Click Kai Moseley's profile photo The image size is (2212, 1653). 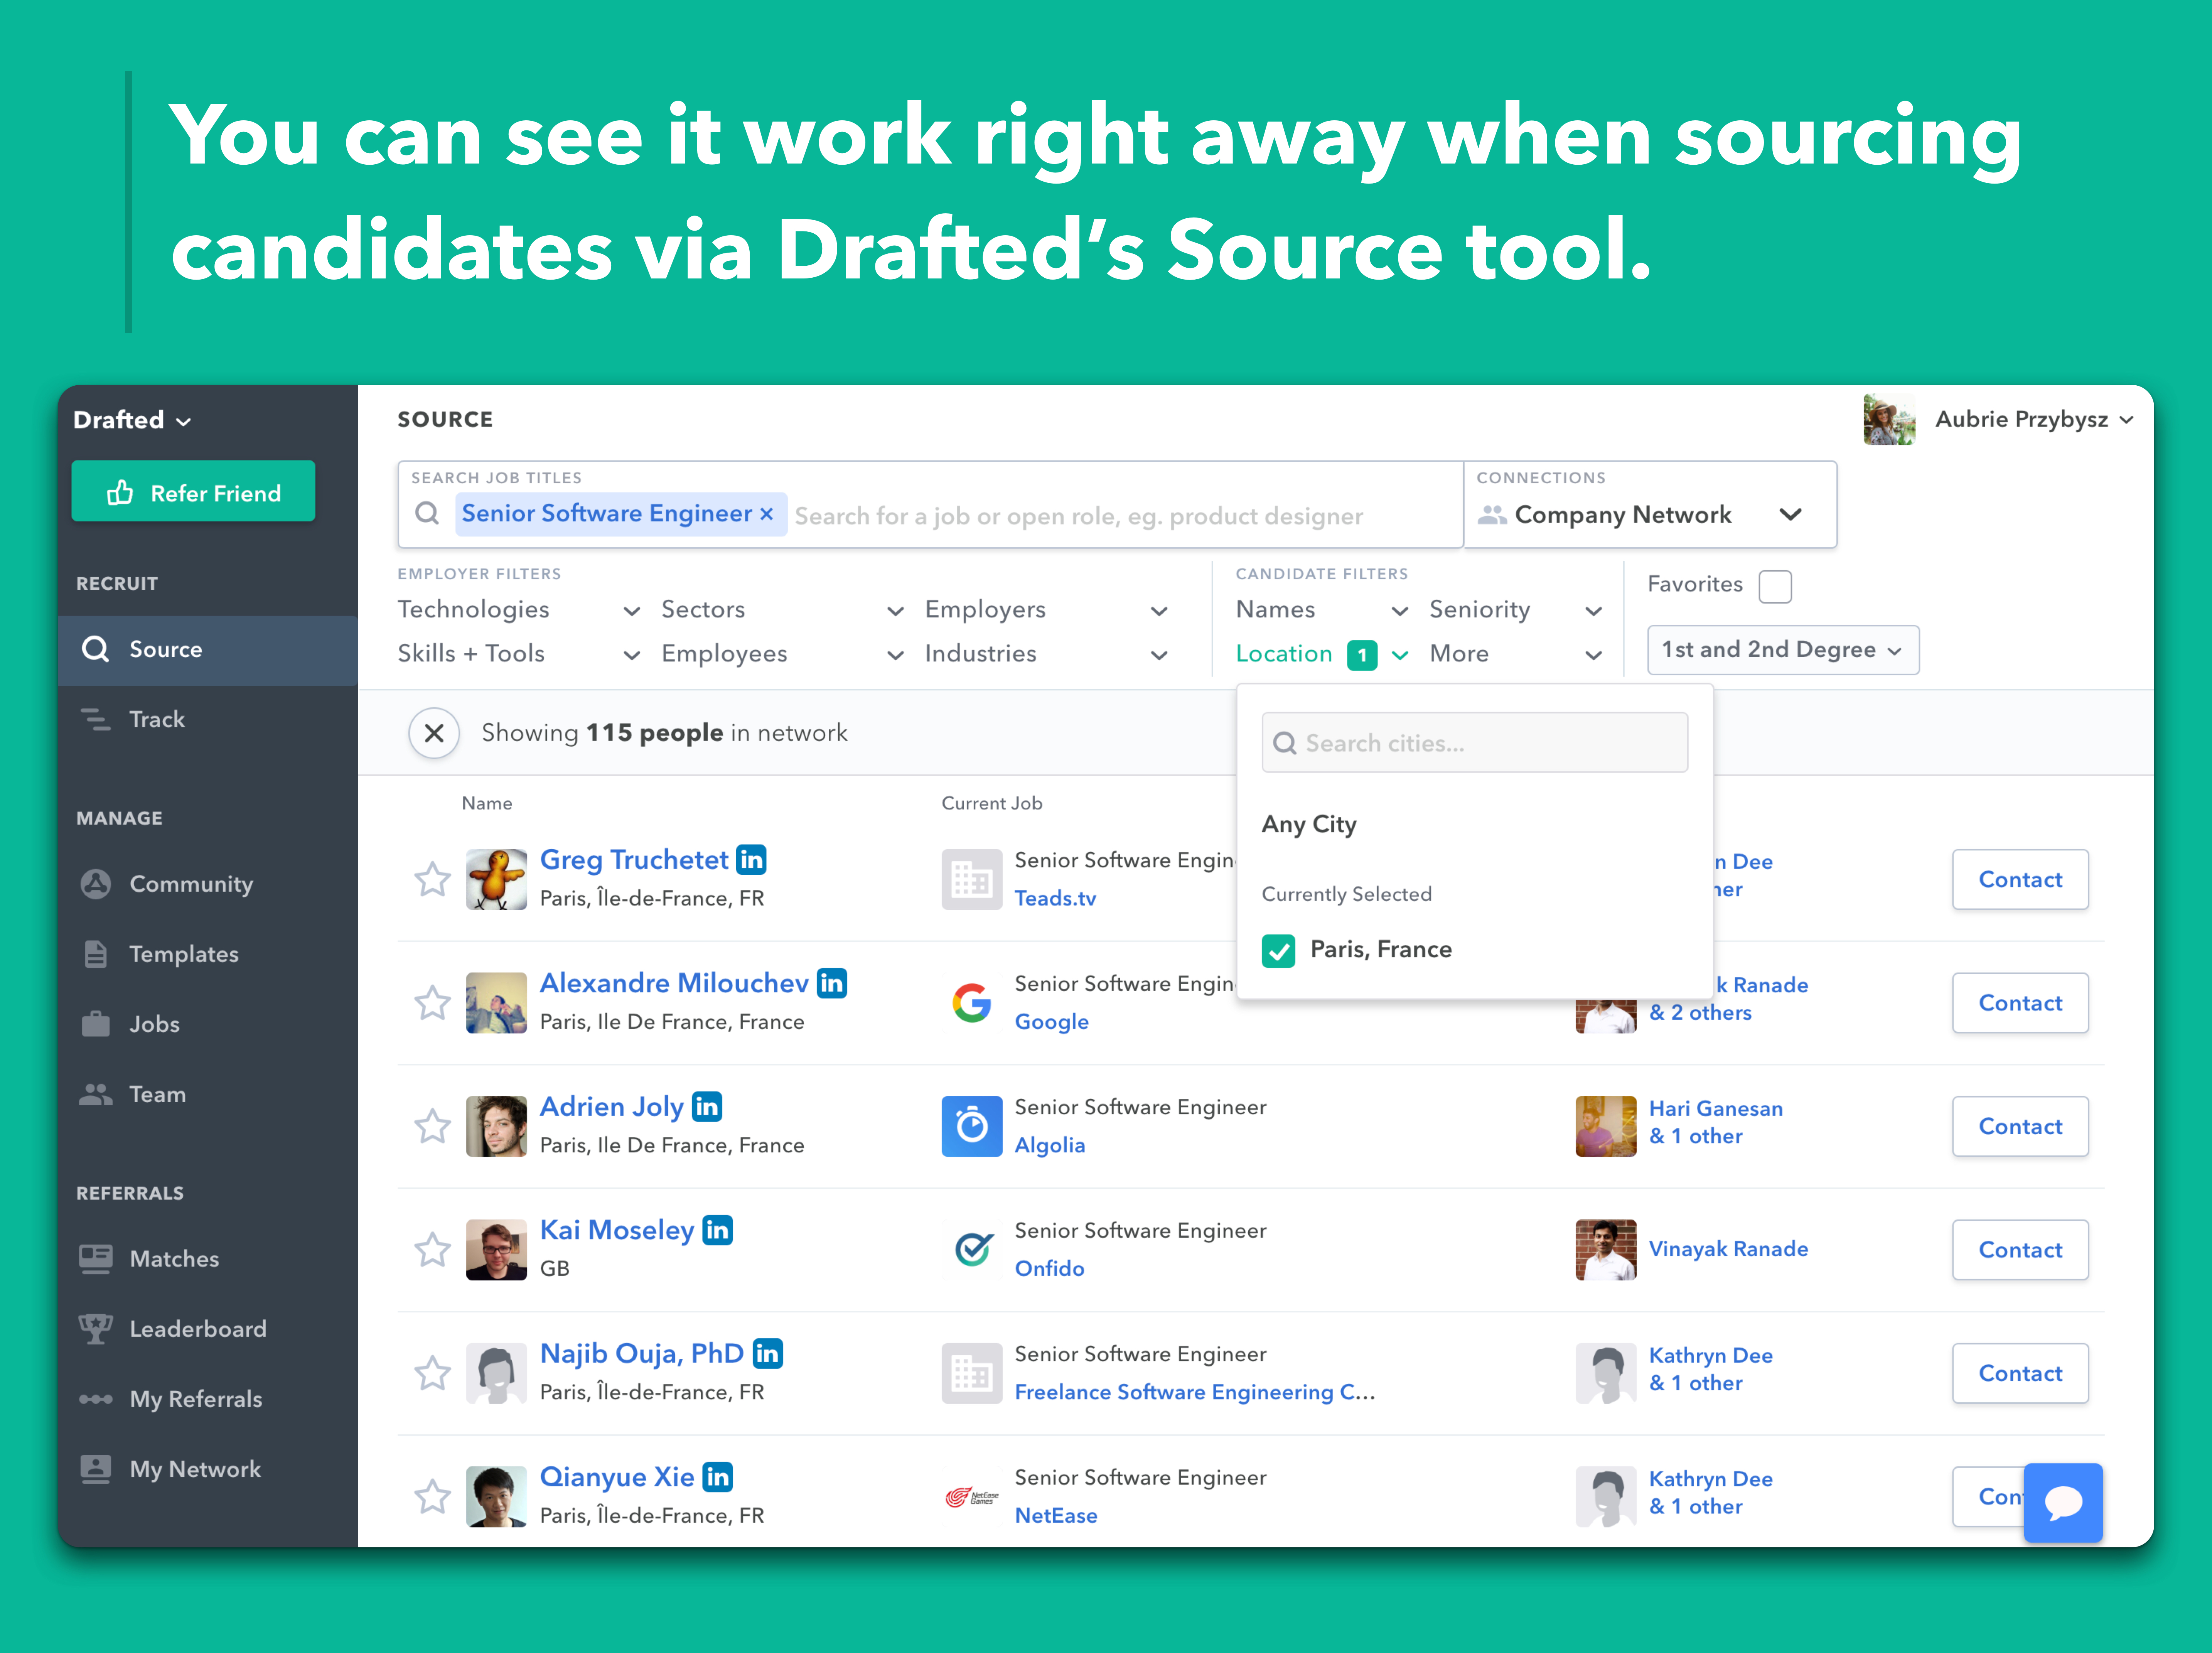(x=496, y=1250)
